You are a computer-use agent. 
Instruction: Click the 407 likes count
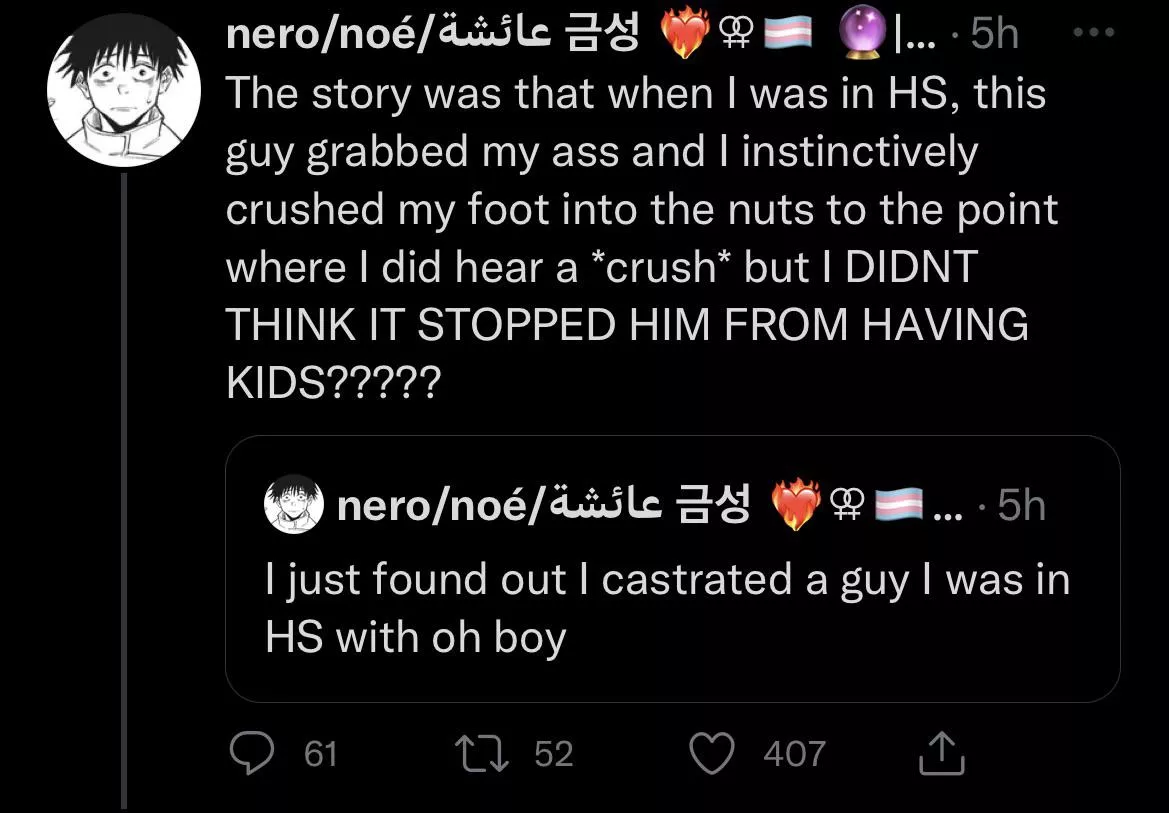coord(795,754)
